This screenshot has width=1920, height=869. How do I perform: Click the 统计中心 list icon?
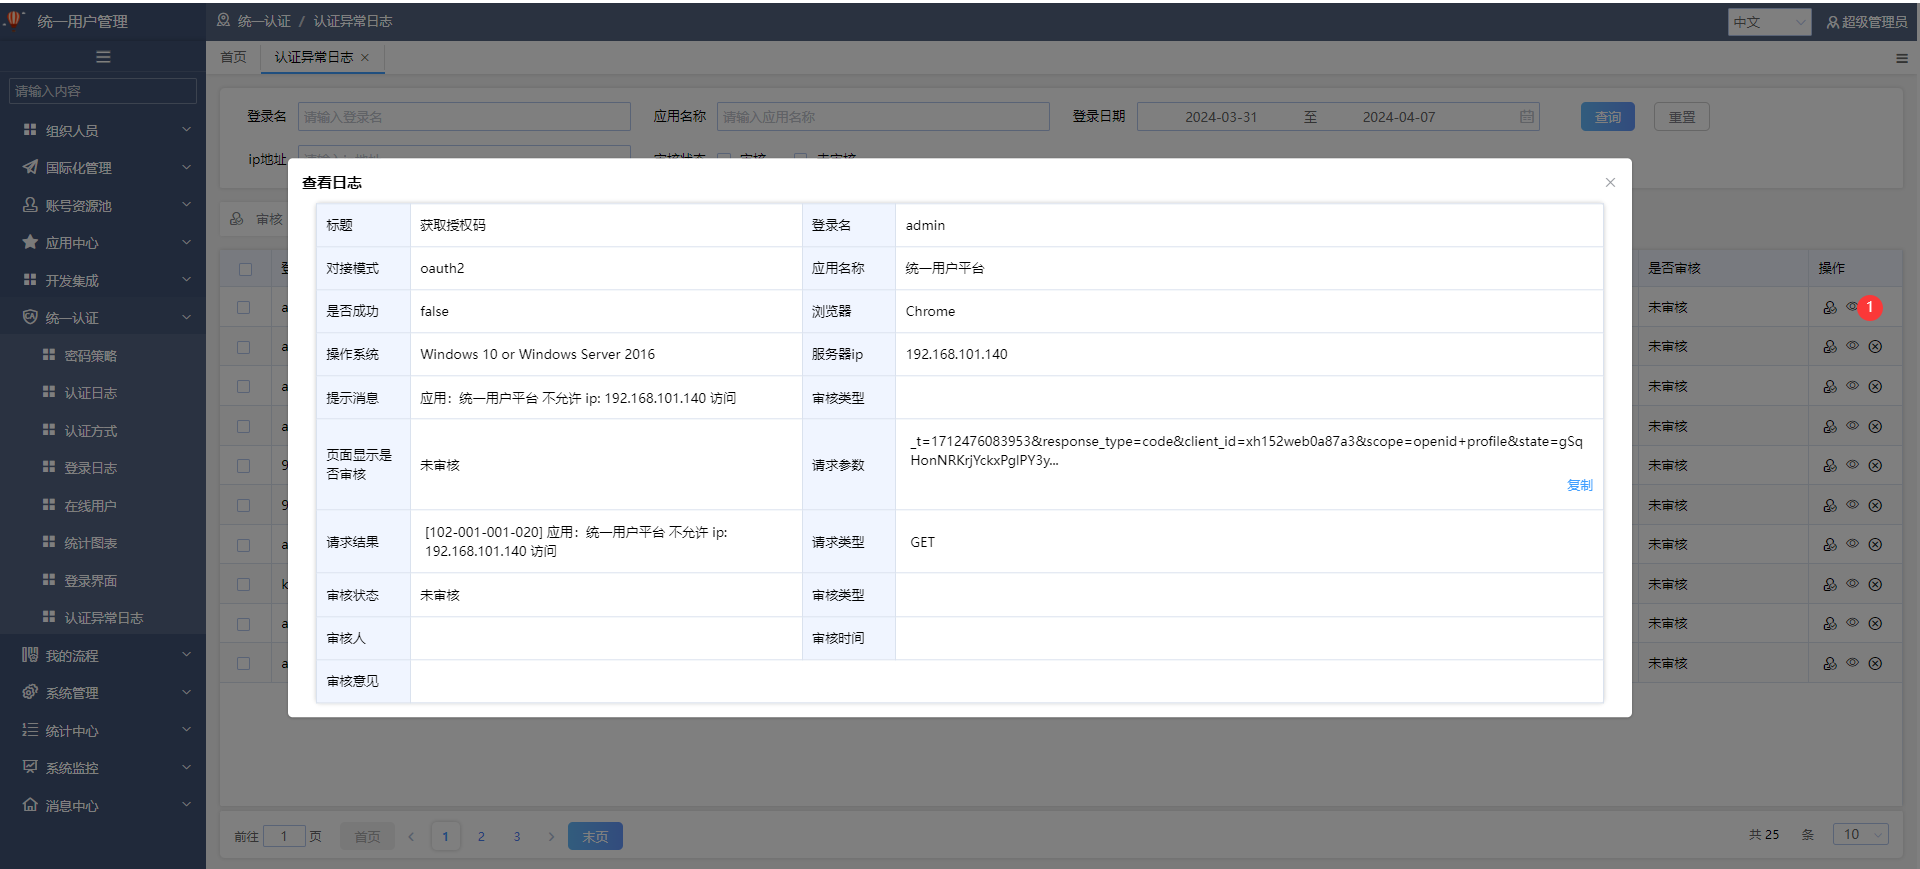(30, 730)
